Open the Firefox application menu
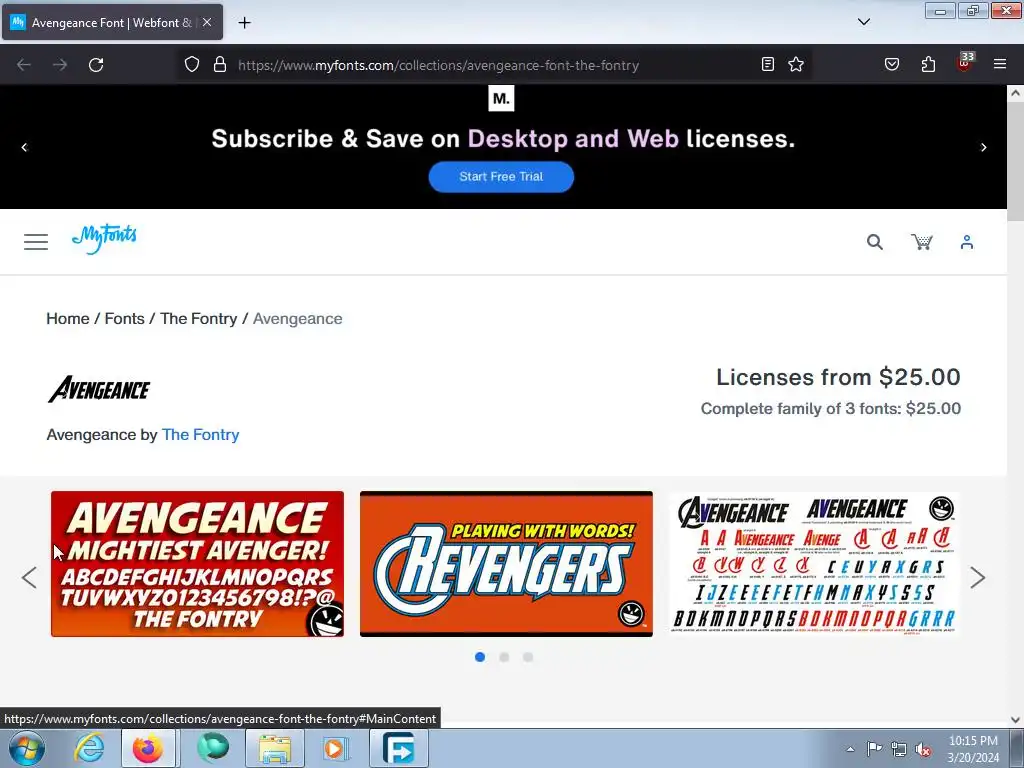Viewport: 1024px width, 768px height. coord(1000,65)
